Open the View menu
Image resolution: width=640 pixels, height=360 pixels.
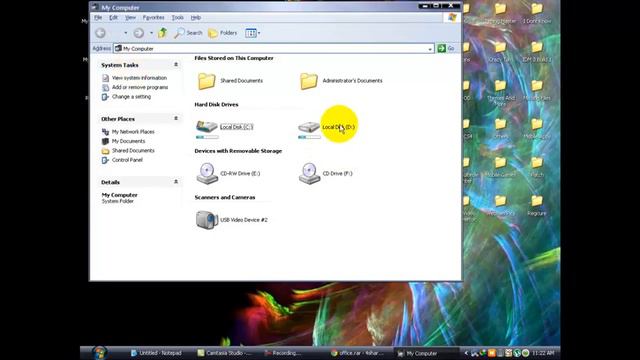click(x=130, y=18)
